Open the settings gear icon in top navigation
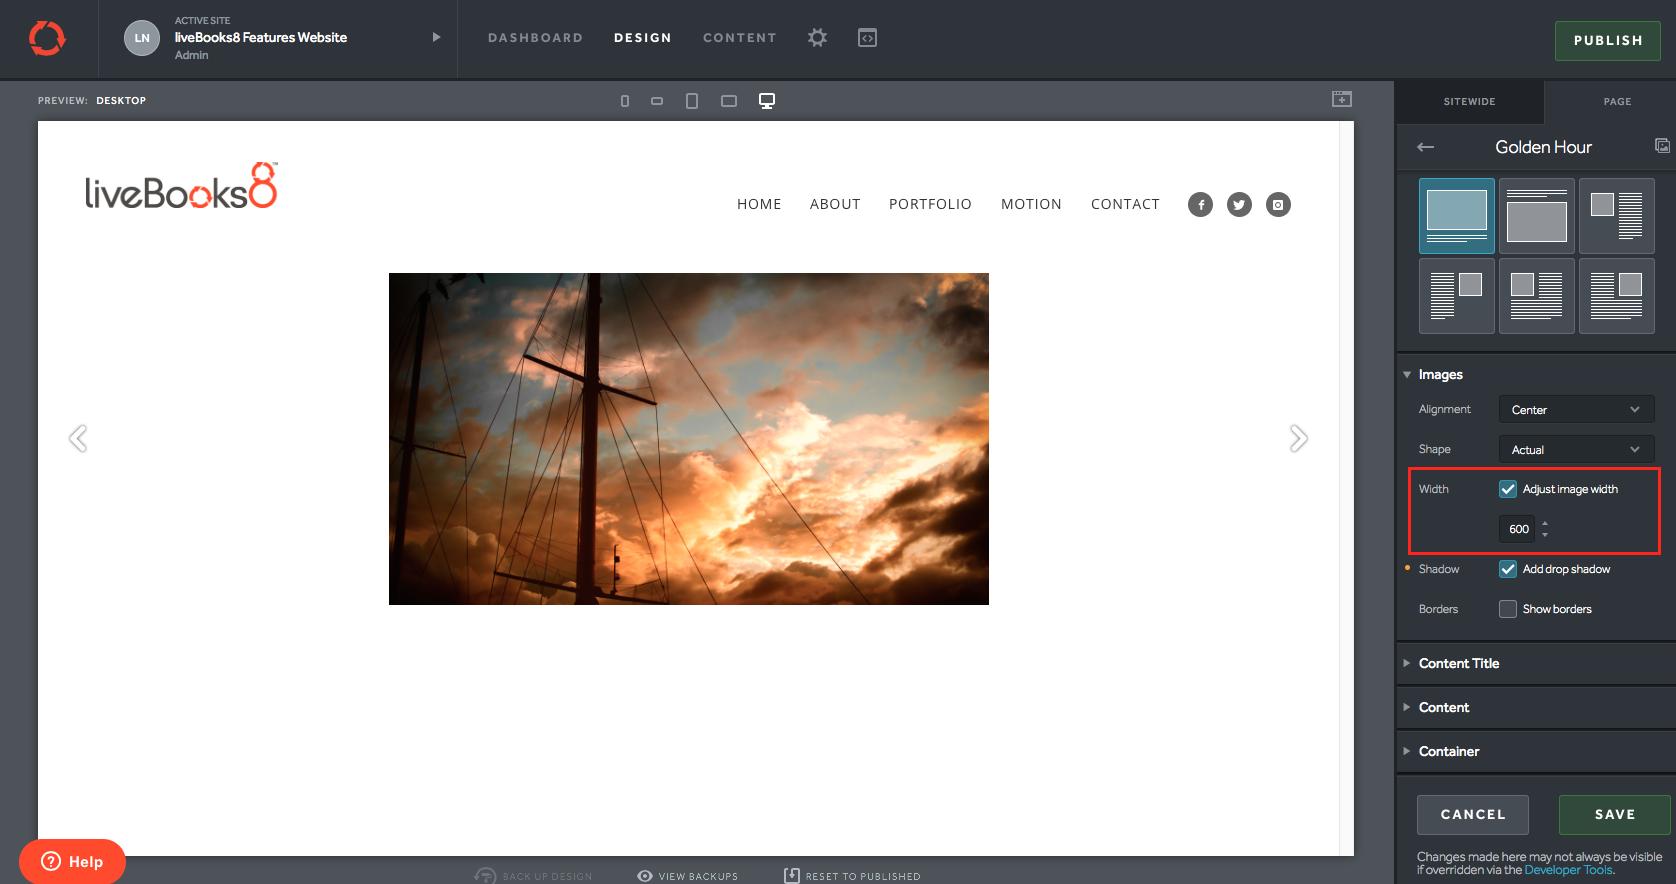Viewport: 1676px width, 884px height. 817,38
